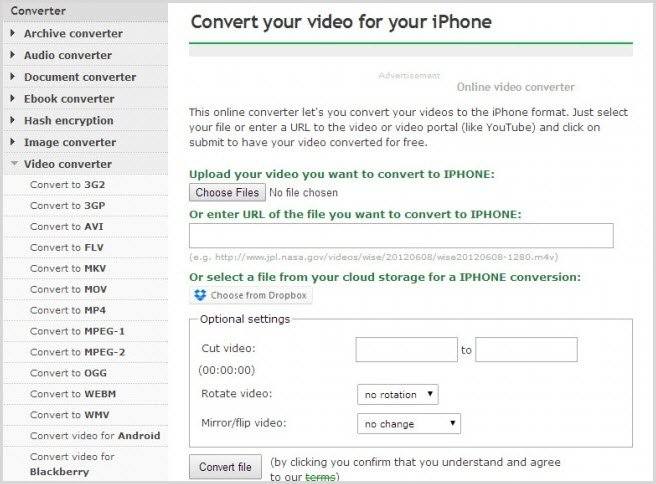This screenshot has height=484, width=656.
Task: Go to Convert to MOV
Action: coord(68,289)
